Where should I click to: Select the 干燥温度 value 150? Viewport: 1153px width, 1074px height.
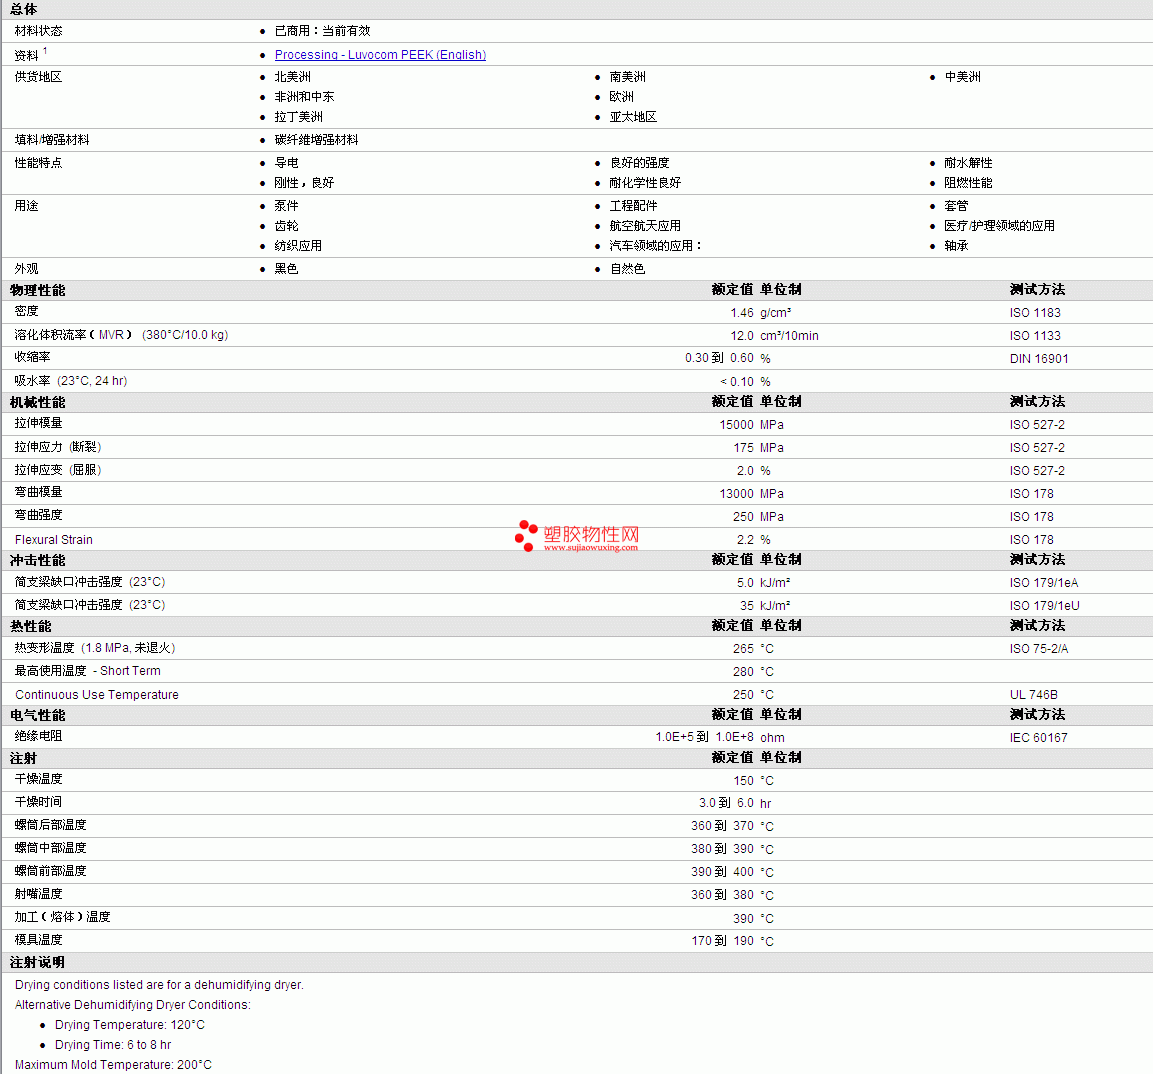point(743,781)
